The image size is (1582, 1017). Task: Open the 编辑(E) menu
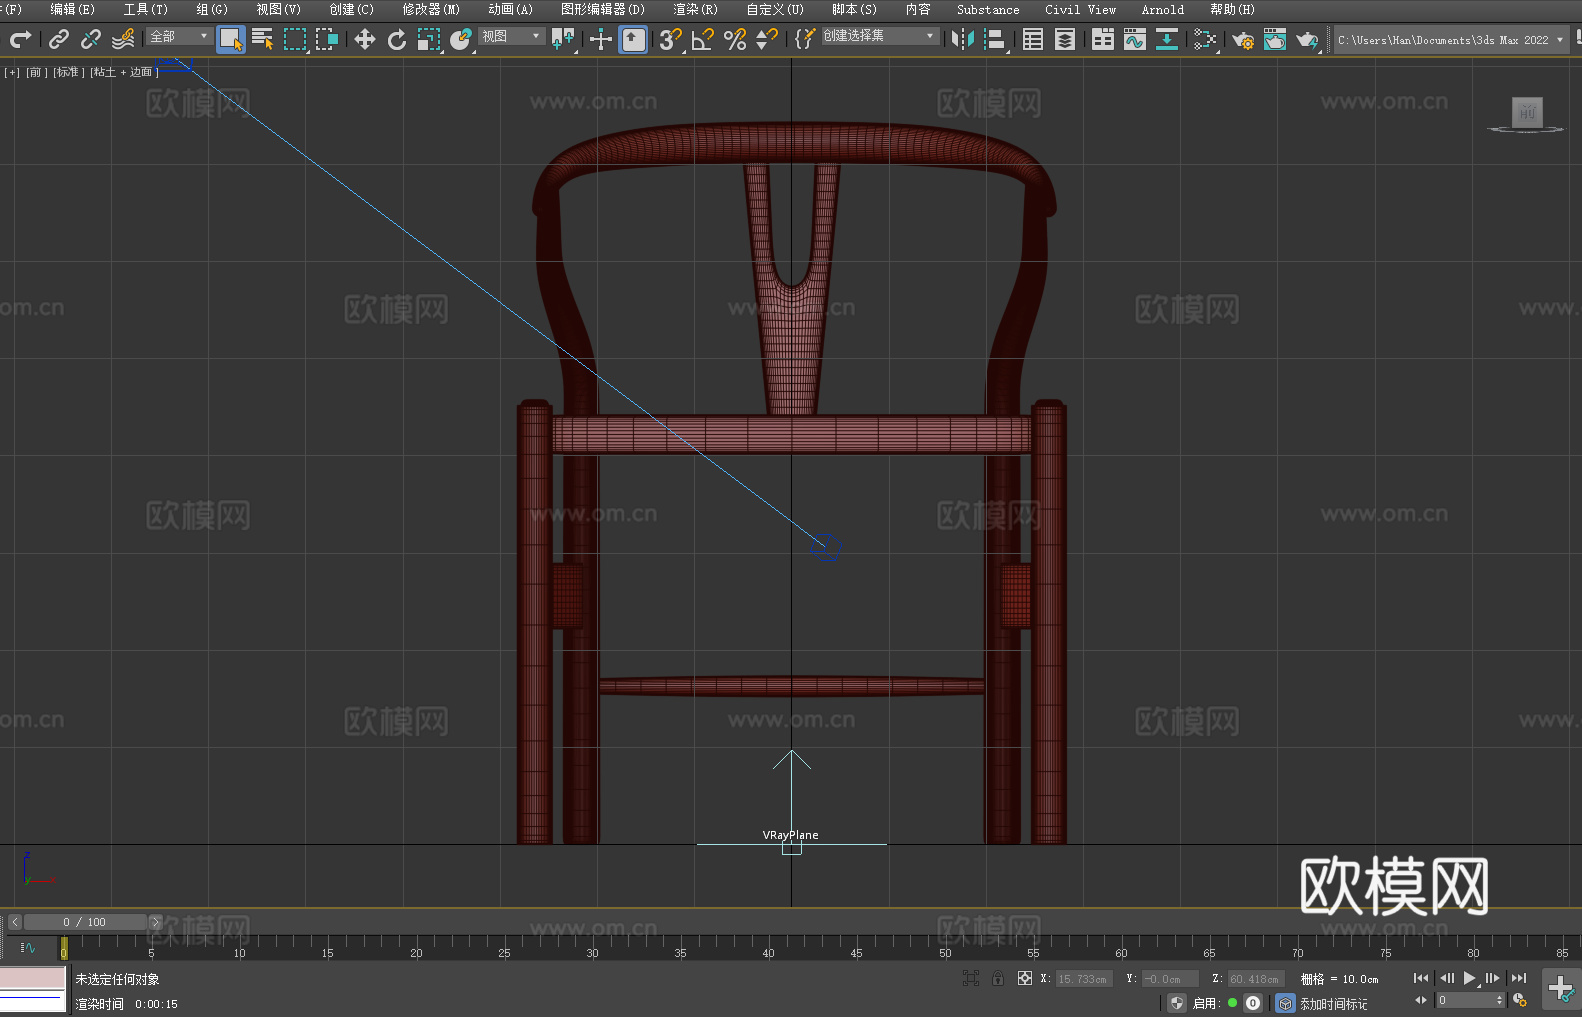(72, 9)
